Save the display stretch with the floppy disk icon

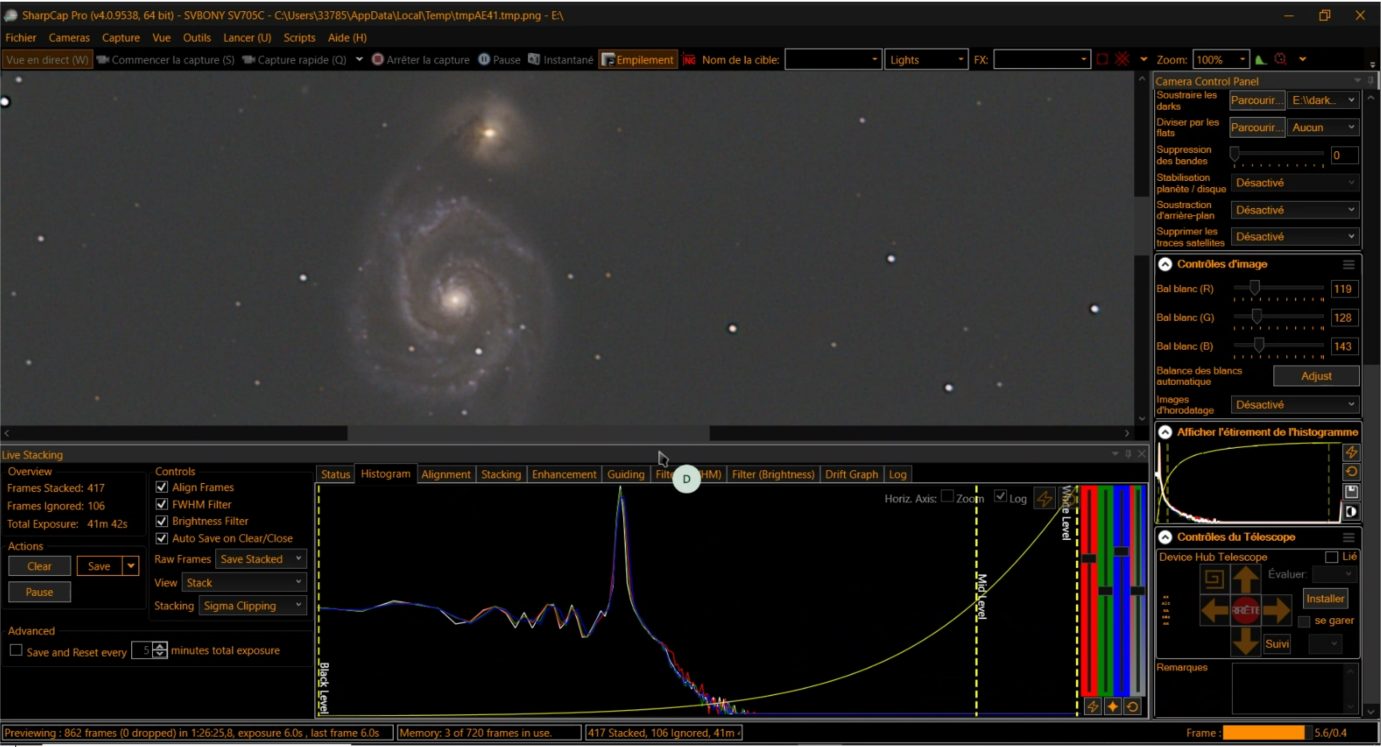coord(1351,492)
